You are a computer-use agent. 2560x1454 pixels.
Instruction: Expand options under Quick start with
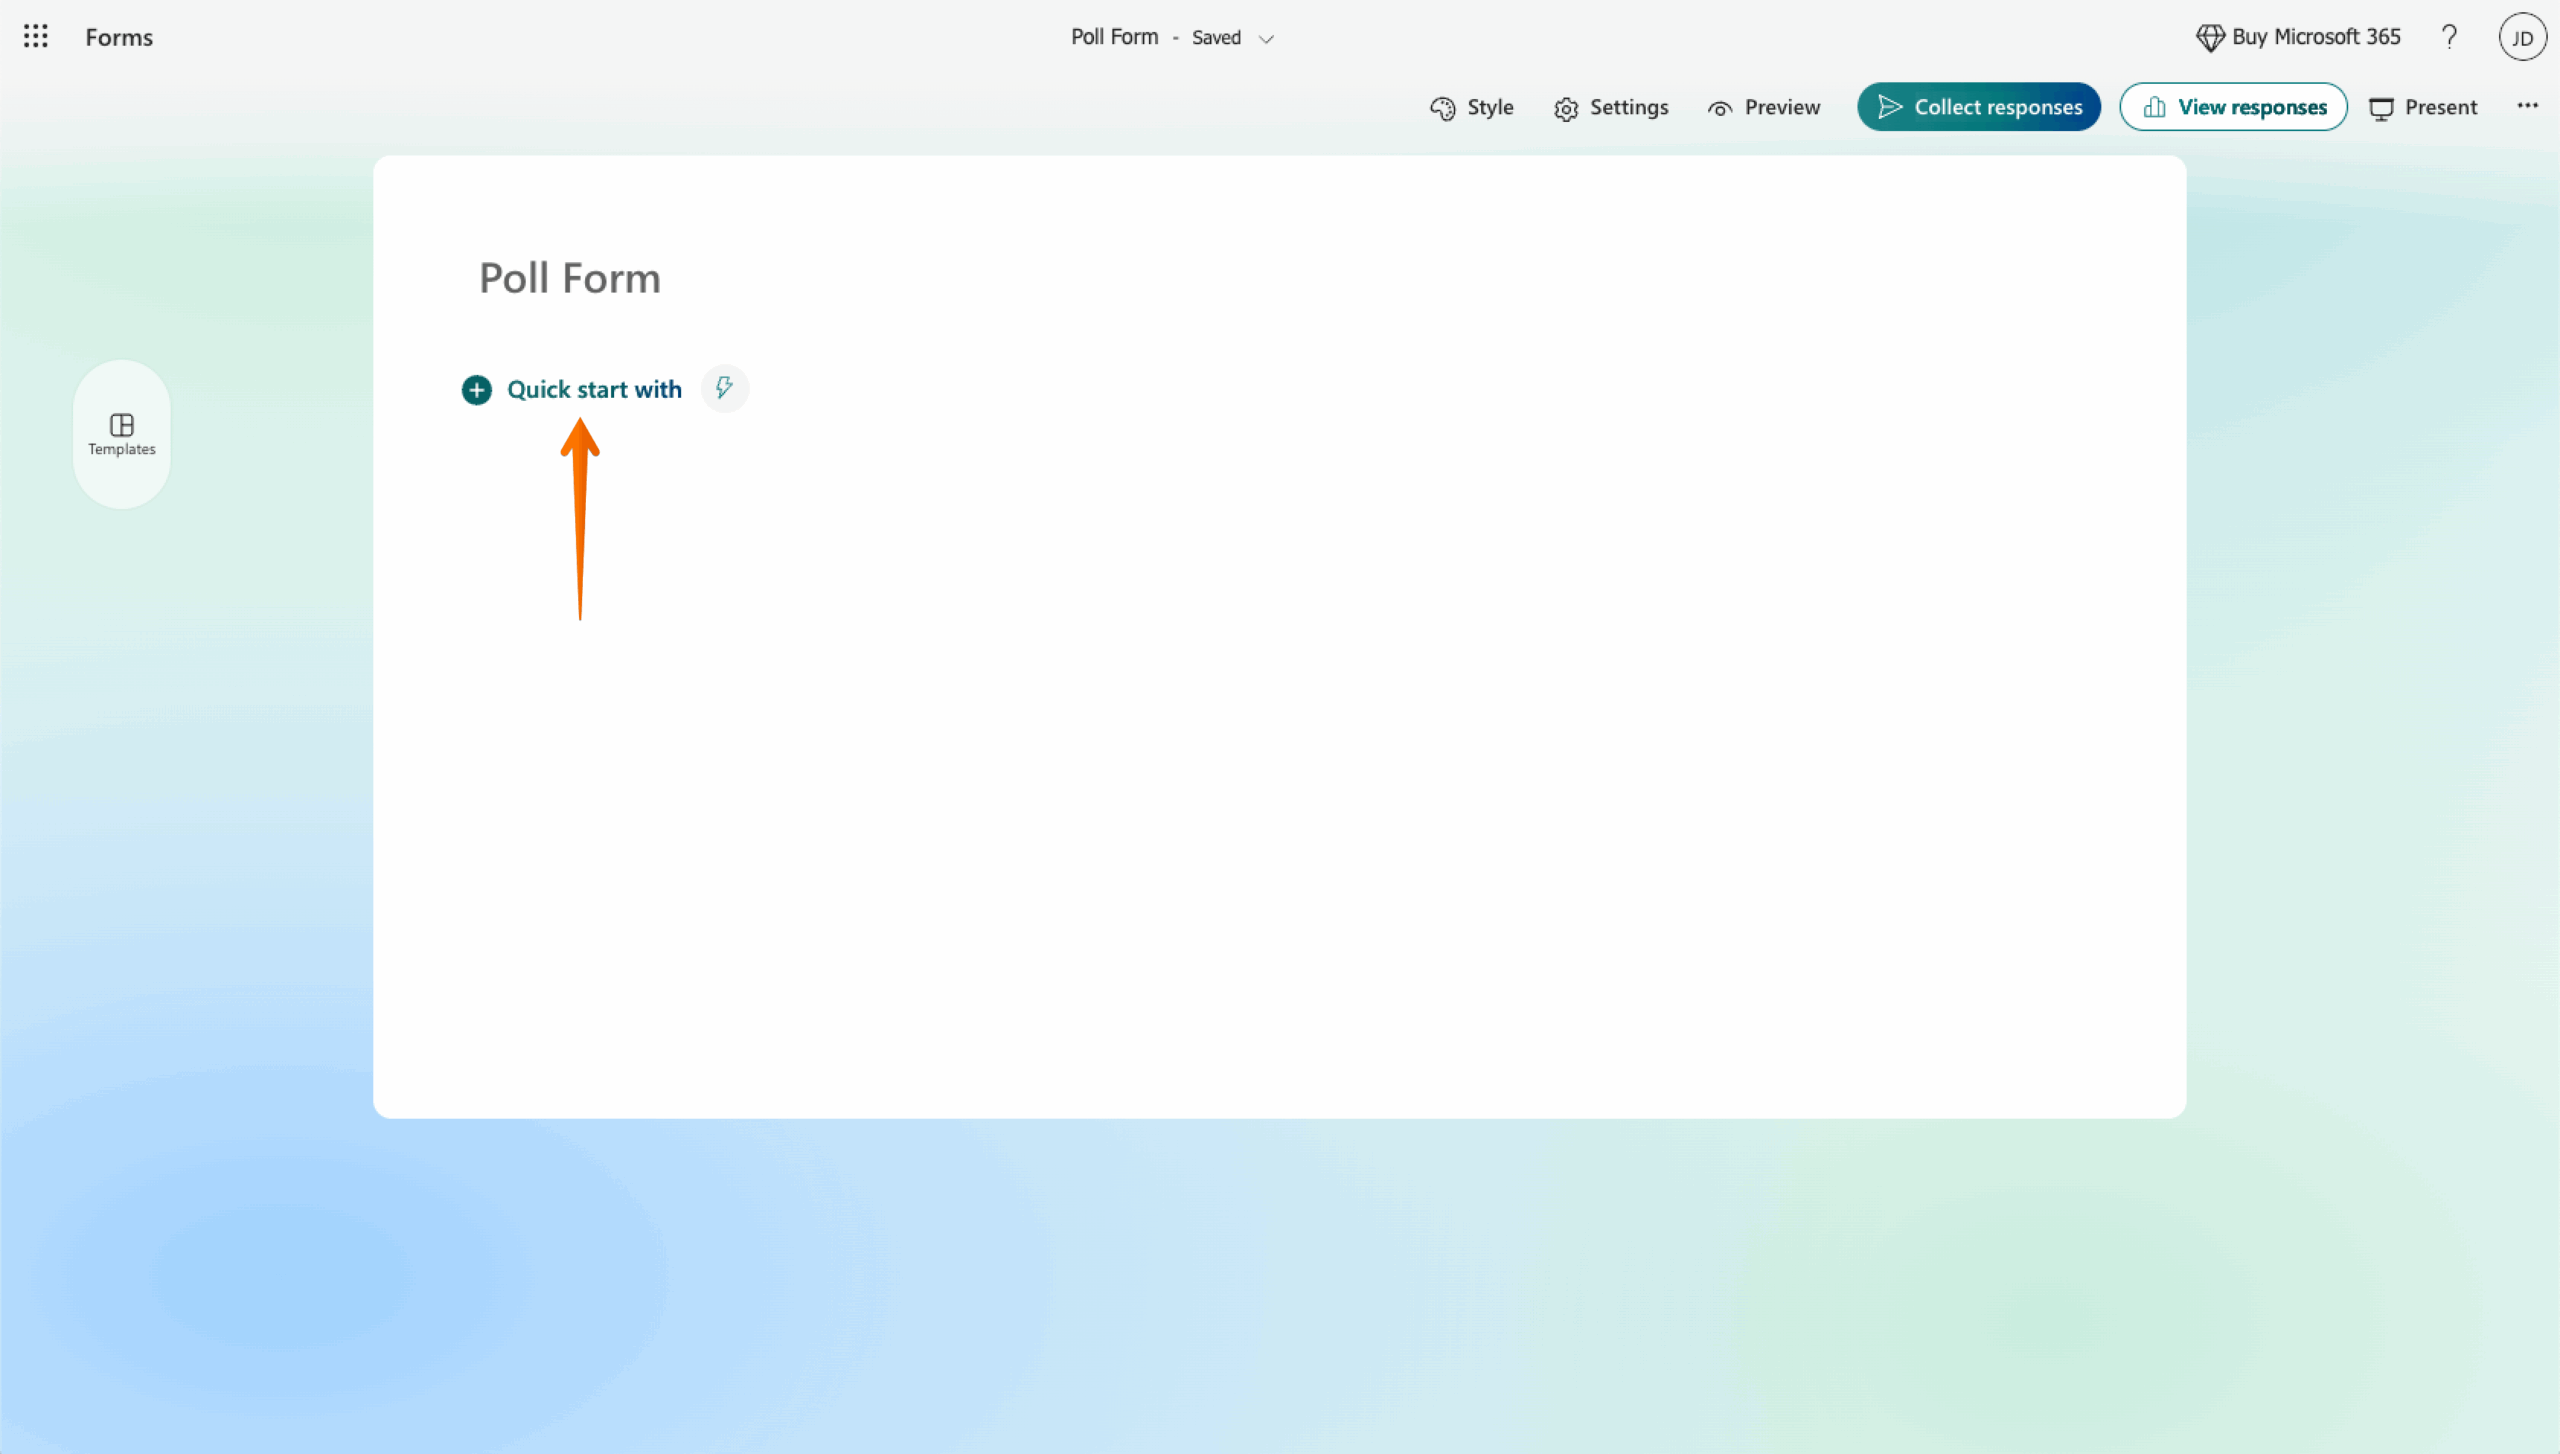pos(594,389)
